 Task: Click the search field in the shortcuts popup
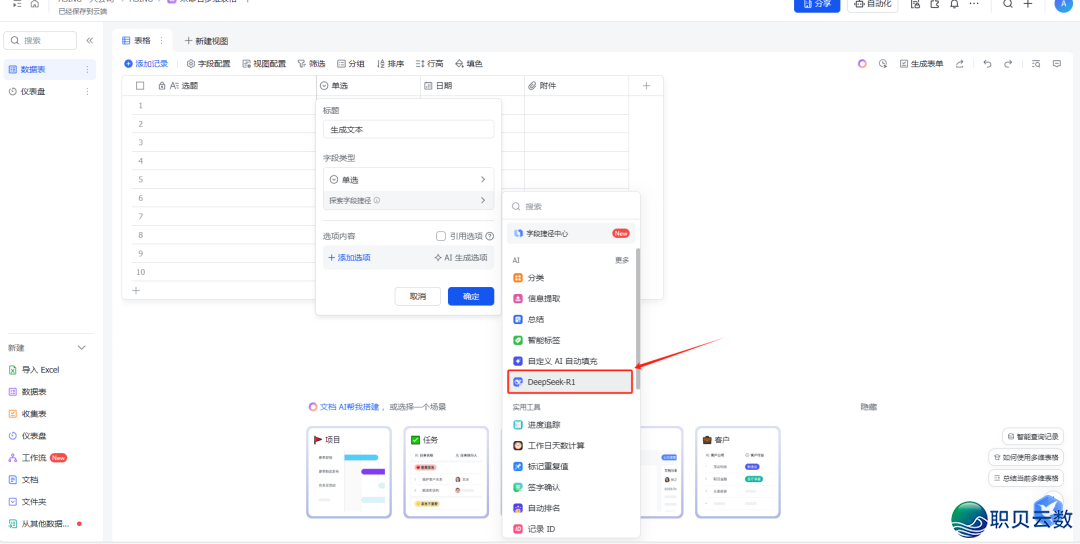coord(571,206)
